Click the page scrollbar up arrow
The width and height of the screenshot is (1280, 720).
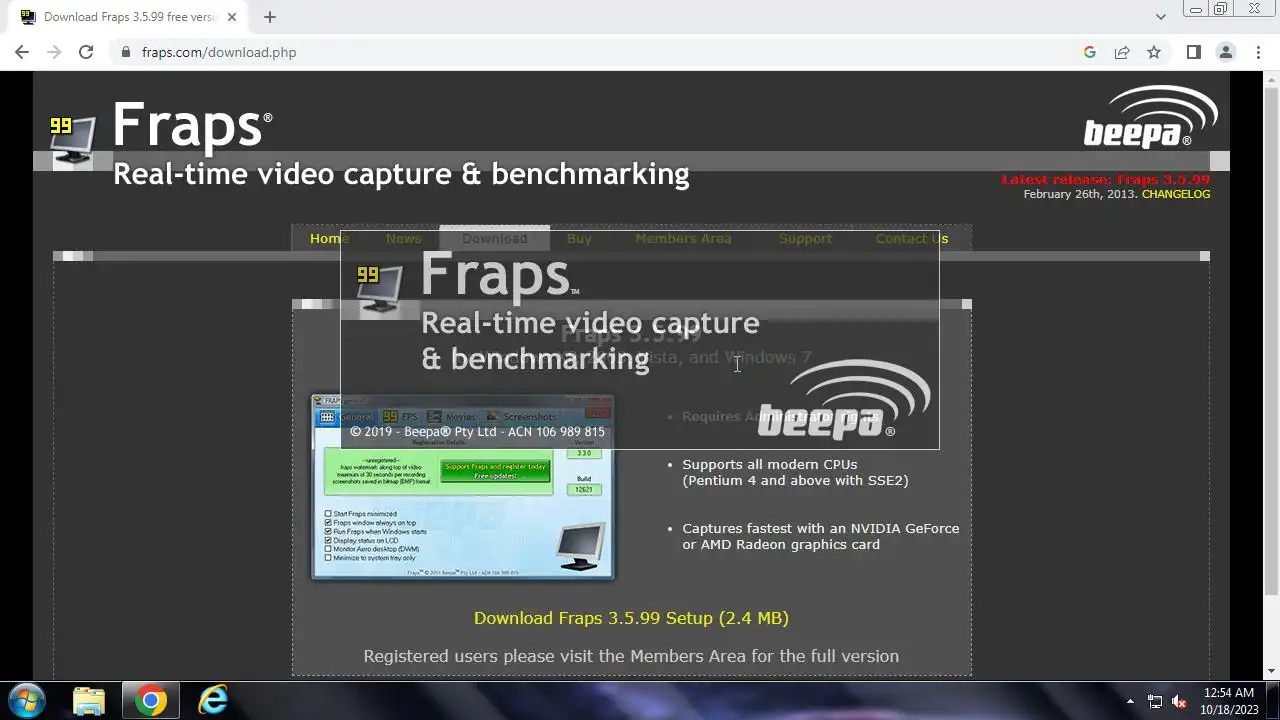point(1271,79)
